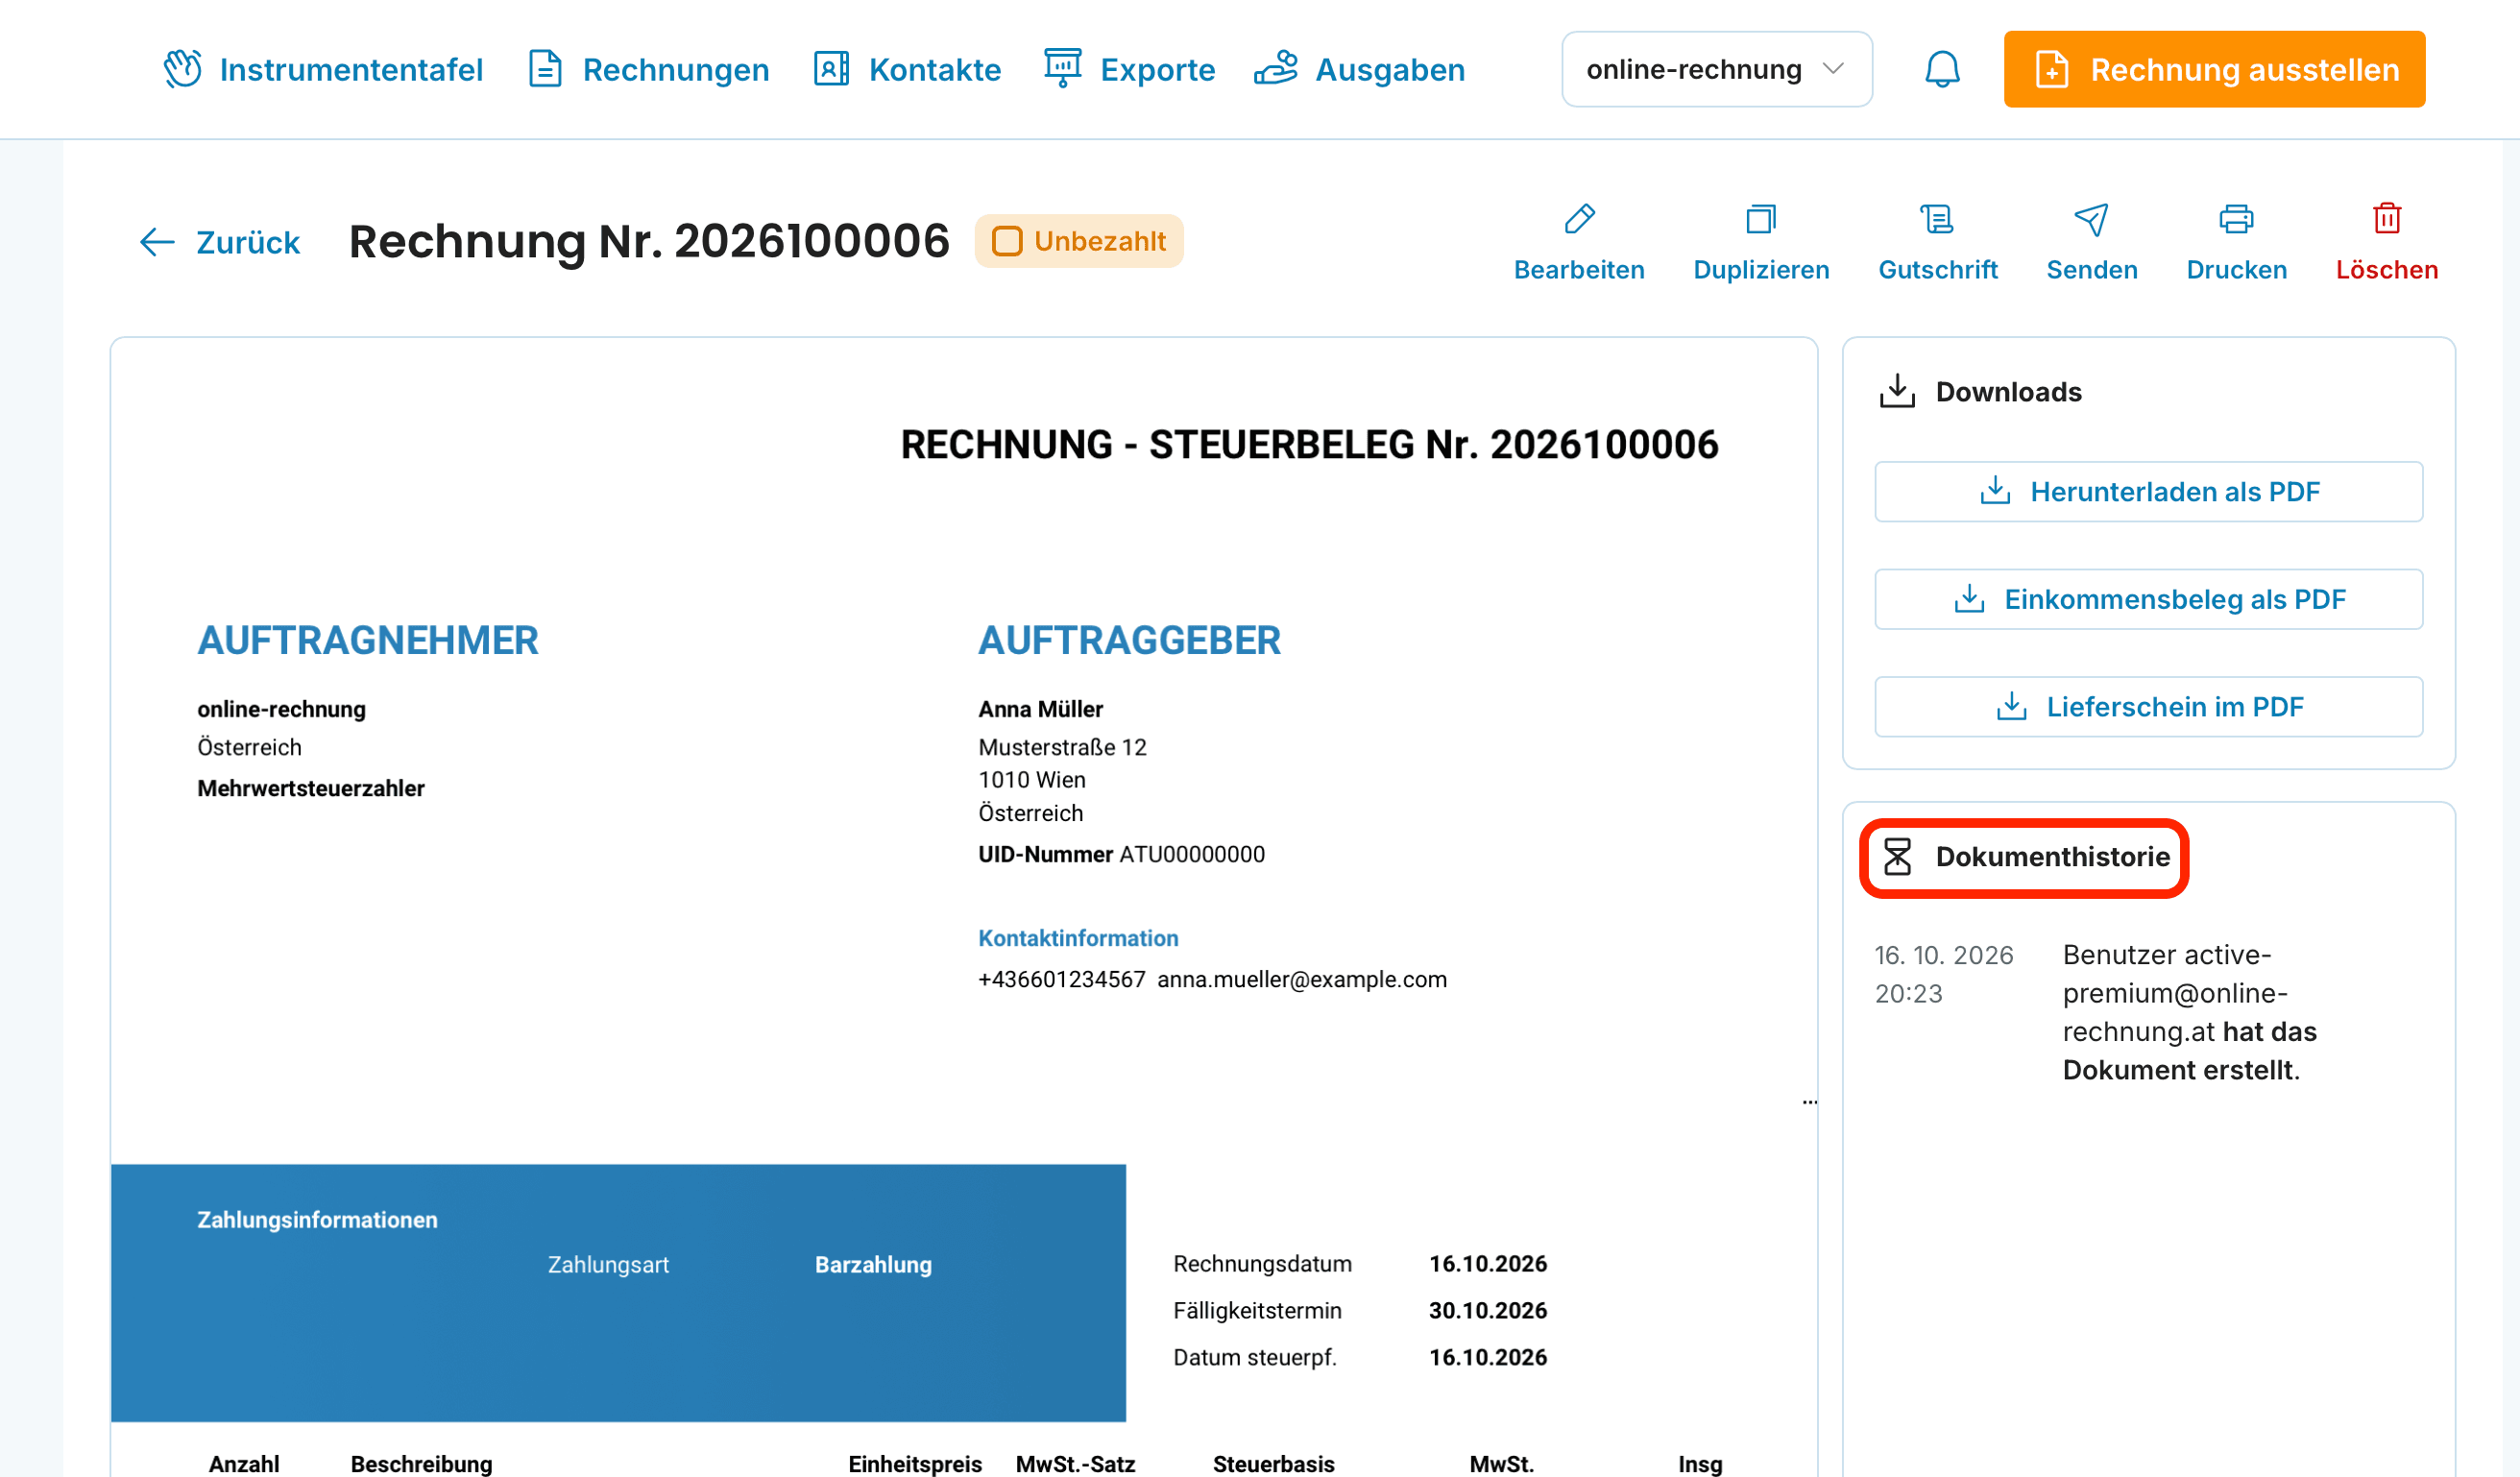Open the Ausgaben section
This screenshot has width=2520, height=1477.
(x=1360, y=69)
